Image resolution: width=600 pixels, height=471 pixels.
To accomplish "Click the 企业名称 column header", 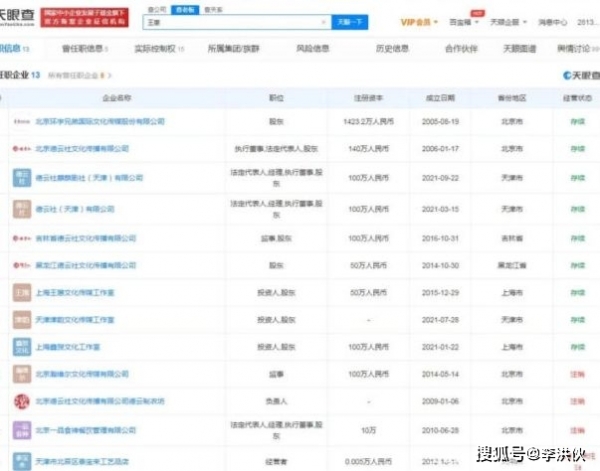I will pyautogui.click(x=117, y=98).
